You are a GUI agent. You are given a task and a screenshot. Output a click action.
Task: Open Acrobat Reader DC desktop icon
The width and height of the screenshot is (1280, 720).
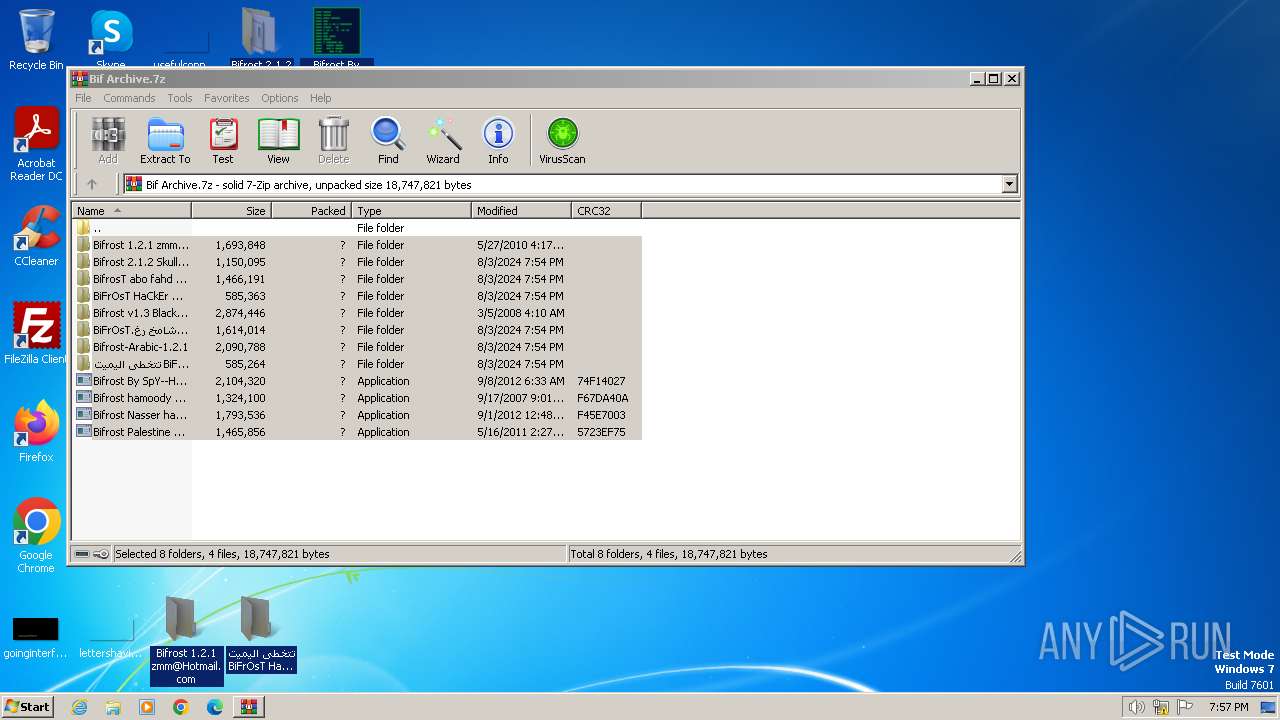point(36,145)
